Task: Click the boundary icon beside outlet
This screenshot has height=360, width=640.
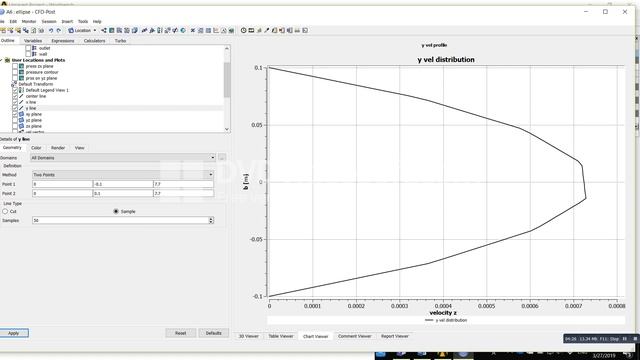Action: (35, 48)
